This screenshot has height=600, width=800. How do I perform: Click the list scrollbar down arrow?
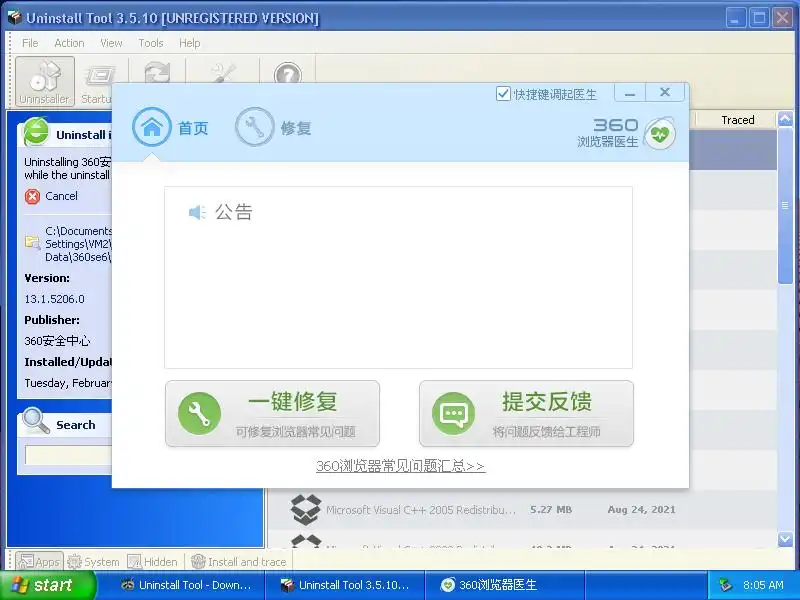(x=785, y=539)
